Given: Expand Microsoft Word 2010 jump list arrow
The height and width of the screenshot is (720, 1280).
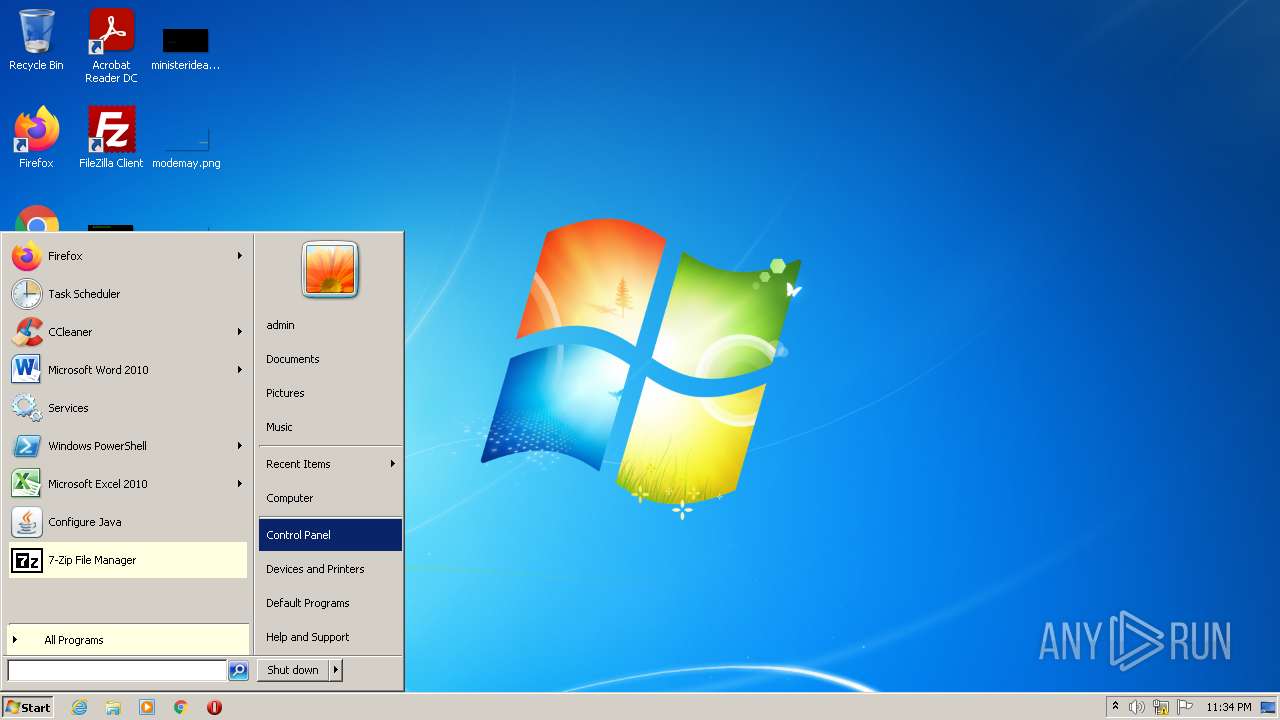Looking at the screenshot, I should pos(240,370).
